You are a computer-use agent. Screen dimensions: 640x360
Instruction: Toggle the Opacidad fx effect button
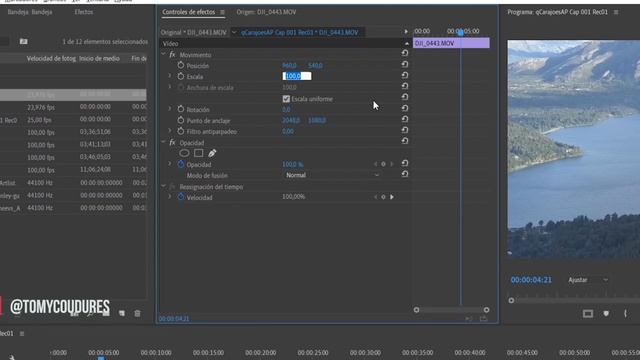(x=172, y=142)
